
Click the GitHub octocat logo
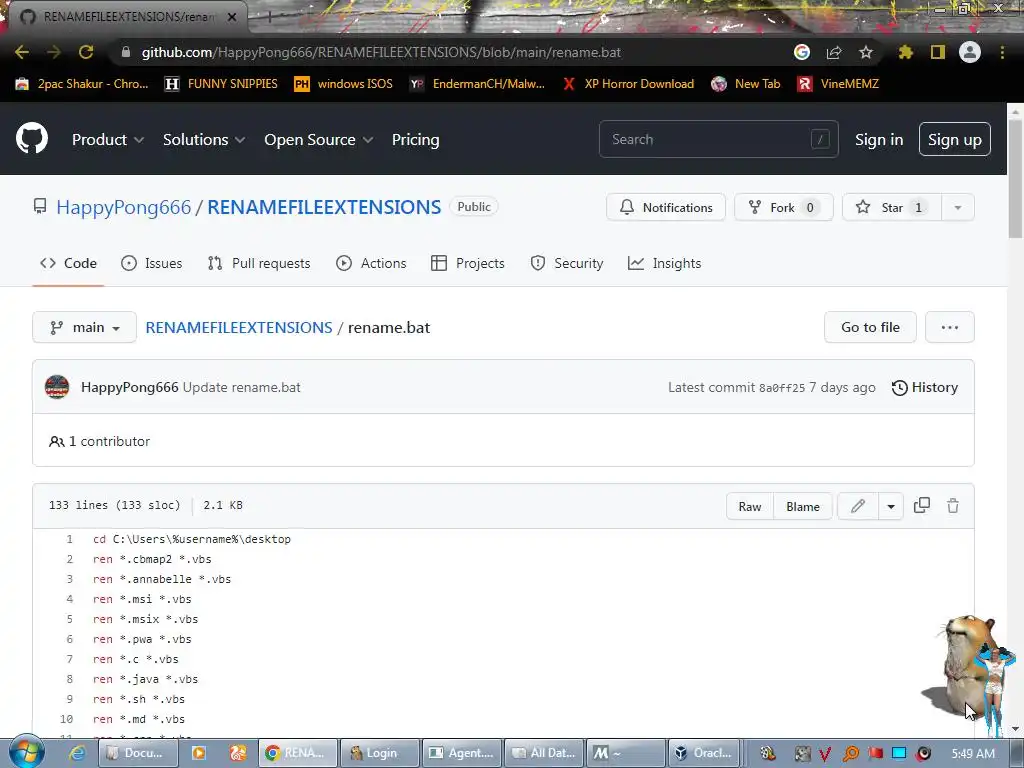pos(31,138)
